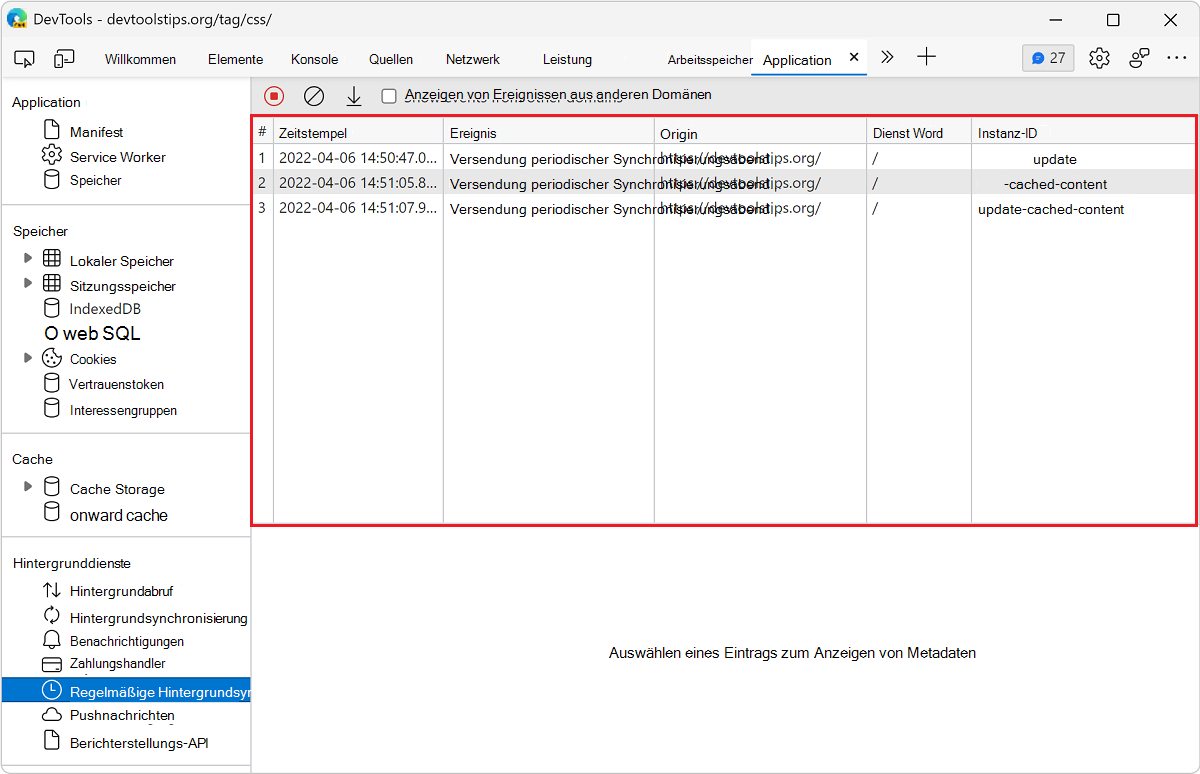
Task: Click the Instanz-ID column header
Action: (x=1083, y=133)
